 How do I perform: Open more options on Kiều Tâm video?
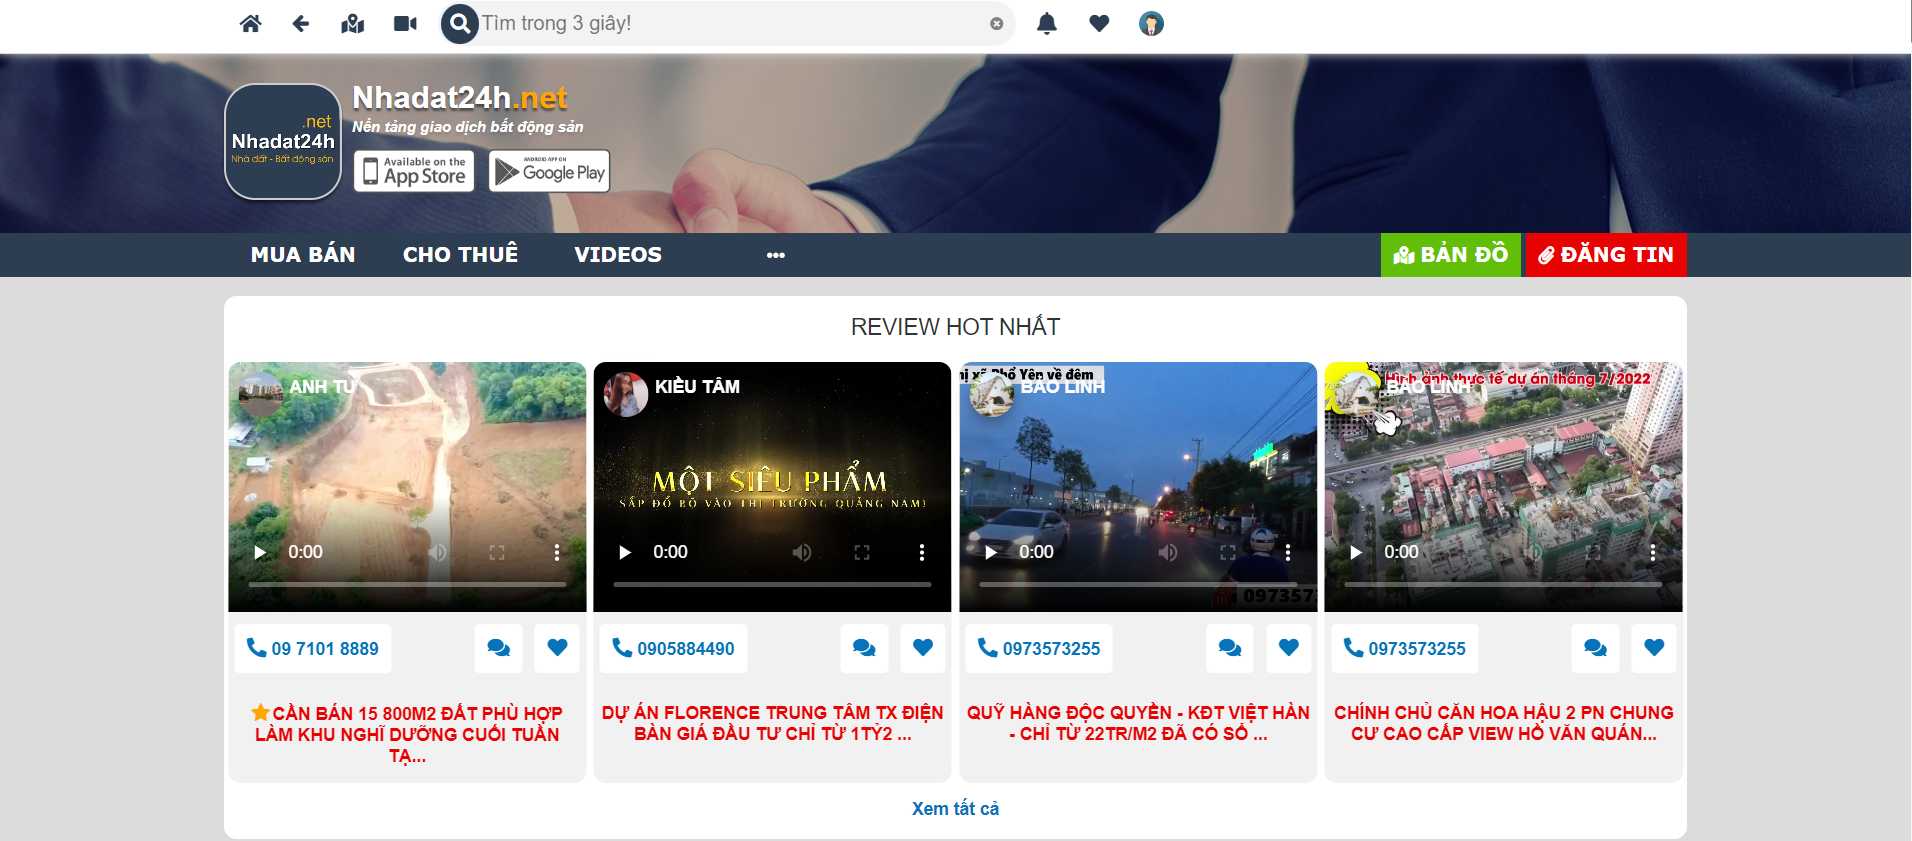click(922, 553)
